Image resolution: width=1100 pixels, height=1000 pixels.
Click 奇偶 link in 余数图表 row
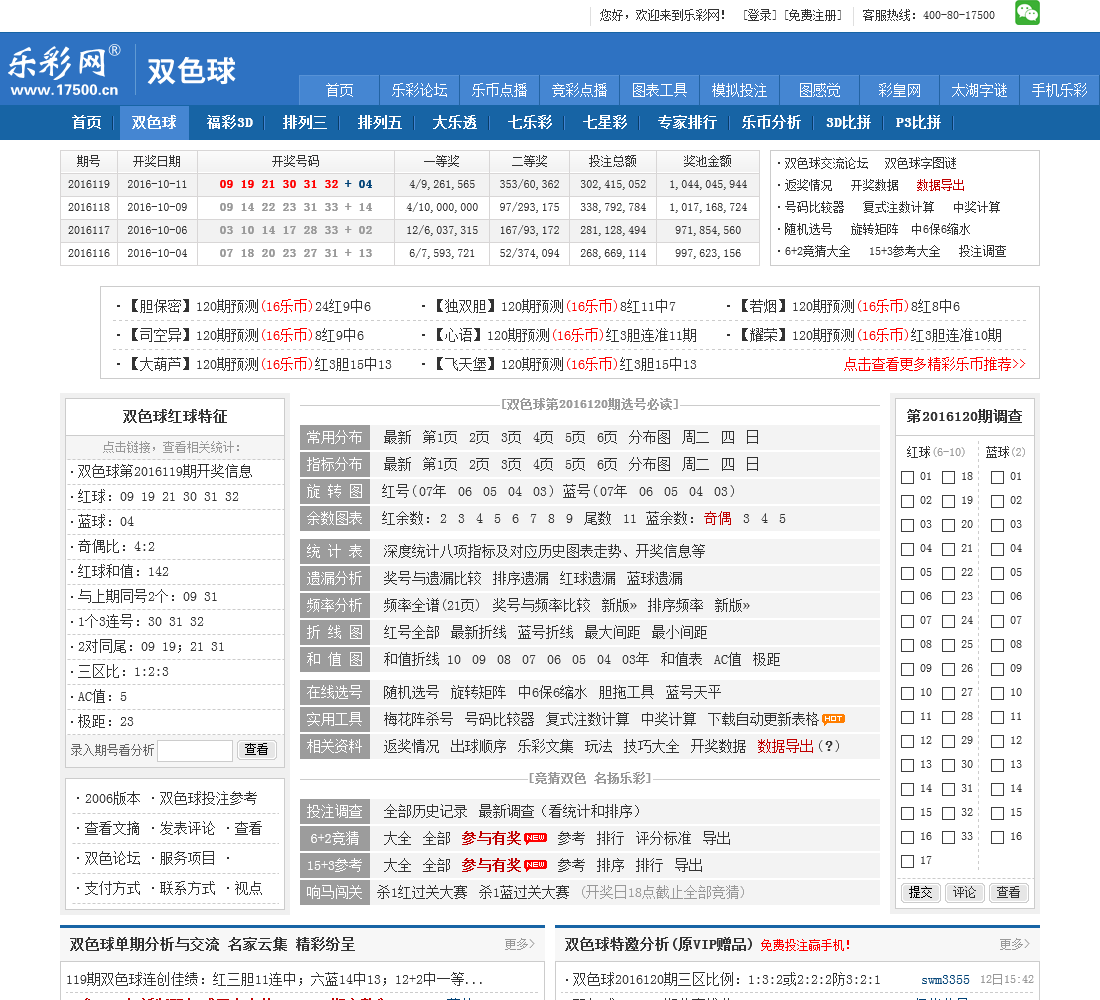tap(718, 518)
